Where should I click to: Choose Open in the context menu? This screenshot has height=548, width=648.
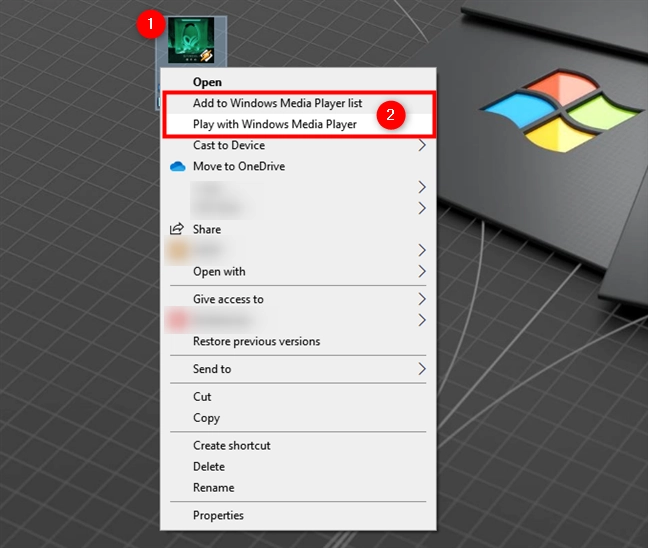coord(298,82)
